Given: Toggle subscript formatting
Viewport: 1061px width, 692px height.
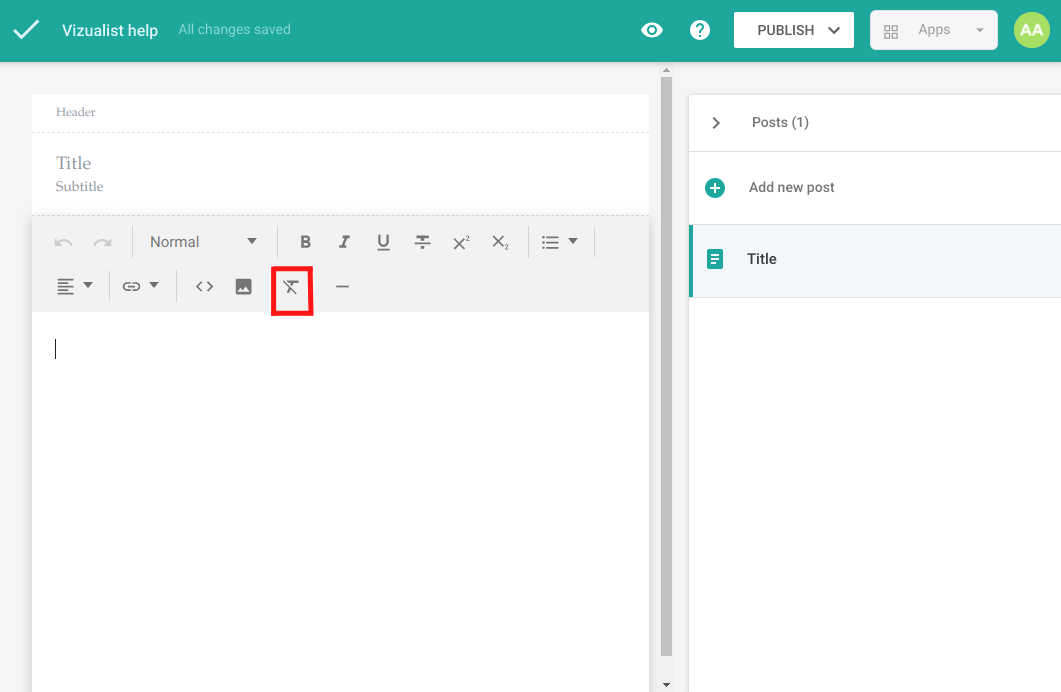Looking at the screenshot, I should point(500,242).
